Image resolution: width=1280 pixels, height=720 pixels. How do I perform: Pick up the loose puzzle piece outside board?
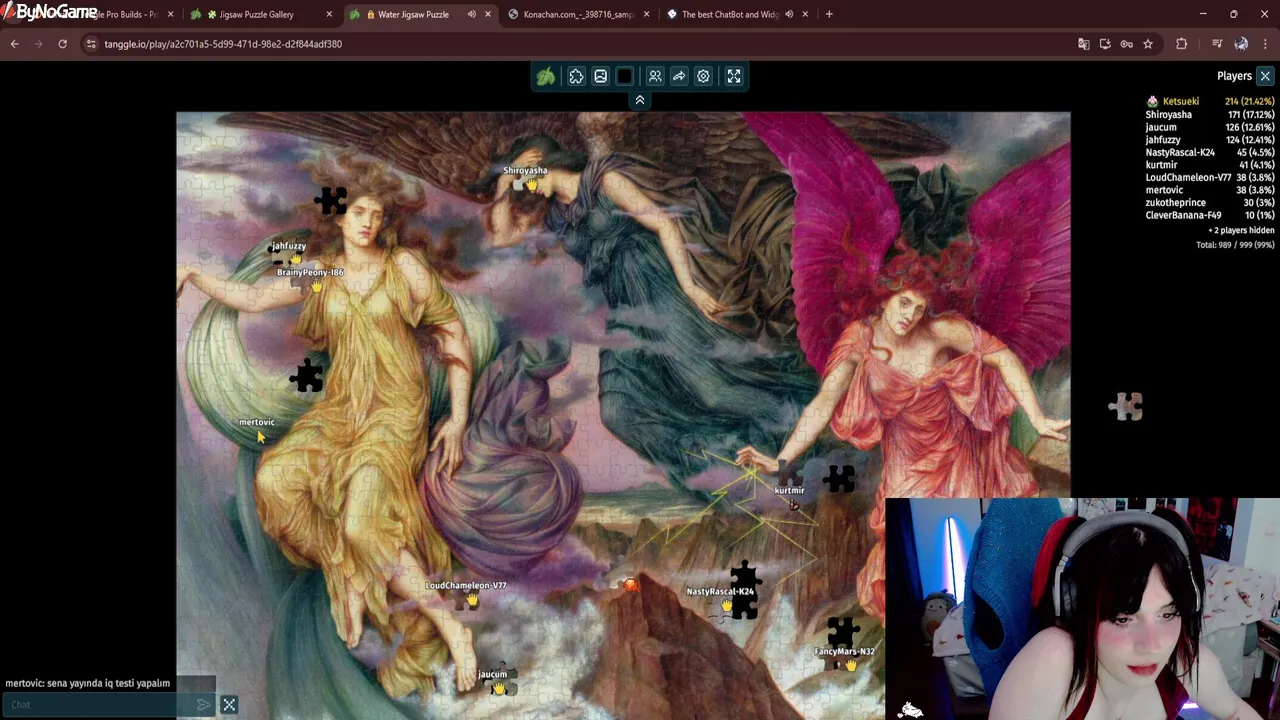1126,406
